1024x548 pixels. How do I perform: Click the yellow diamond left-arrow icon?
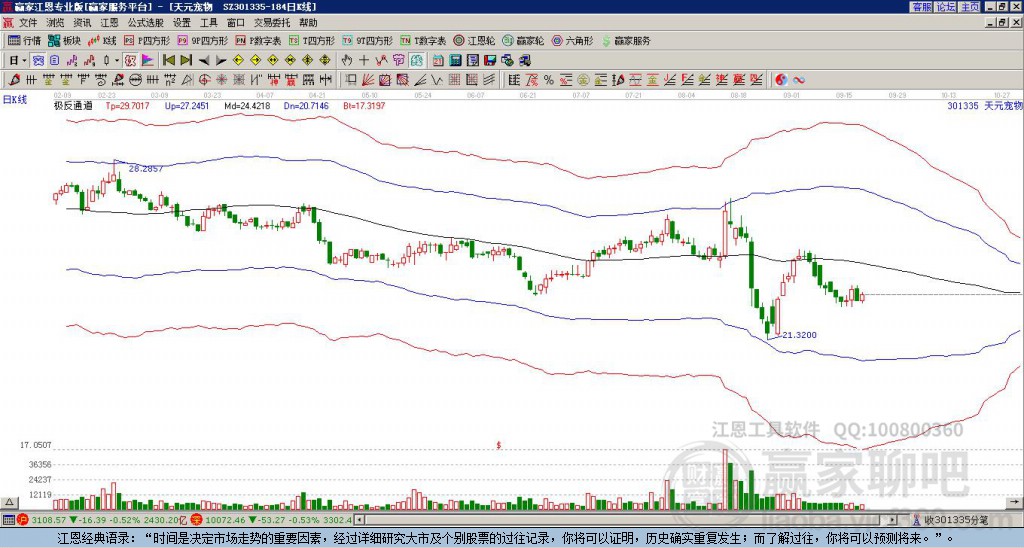238,61
